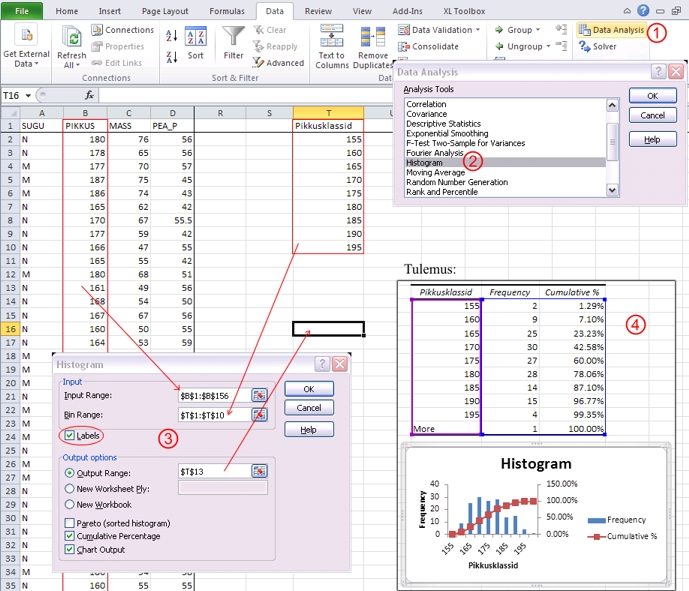Expand the Data Validation dropdown arrow

click(478, 30)
